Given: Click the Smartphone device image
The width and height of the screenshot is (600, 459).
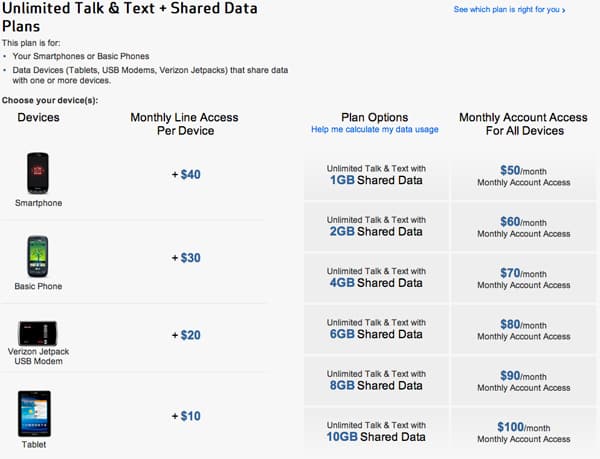Looking at the screenshot, I should click(x=38, y=174).
